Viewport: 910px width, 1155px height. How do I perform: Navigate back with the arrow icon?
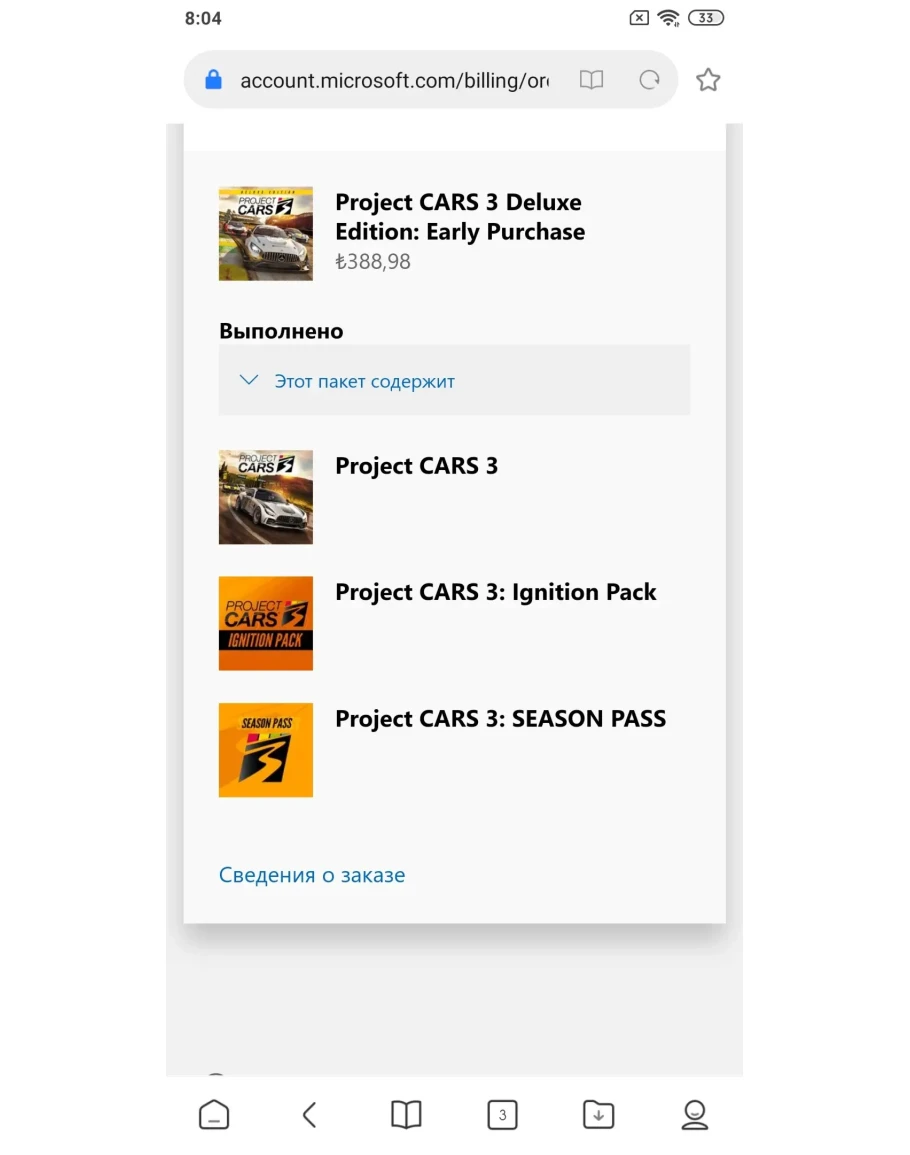point(310,1114)
